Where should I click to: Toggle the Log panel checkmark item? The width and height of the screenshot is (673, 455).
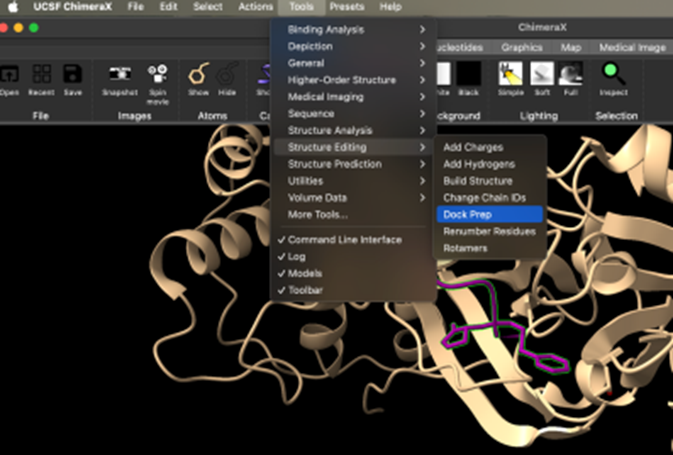354,256
